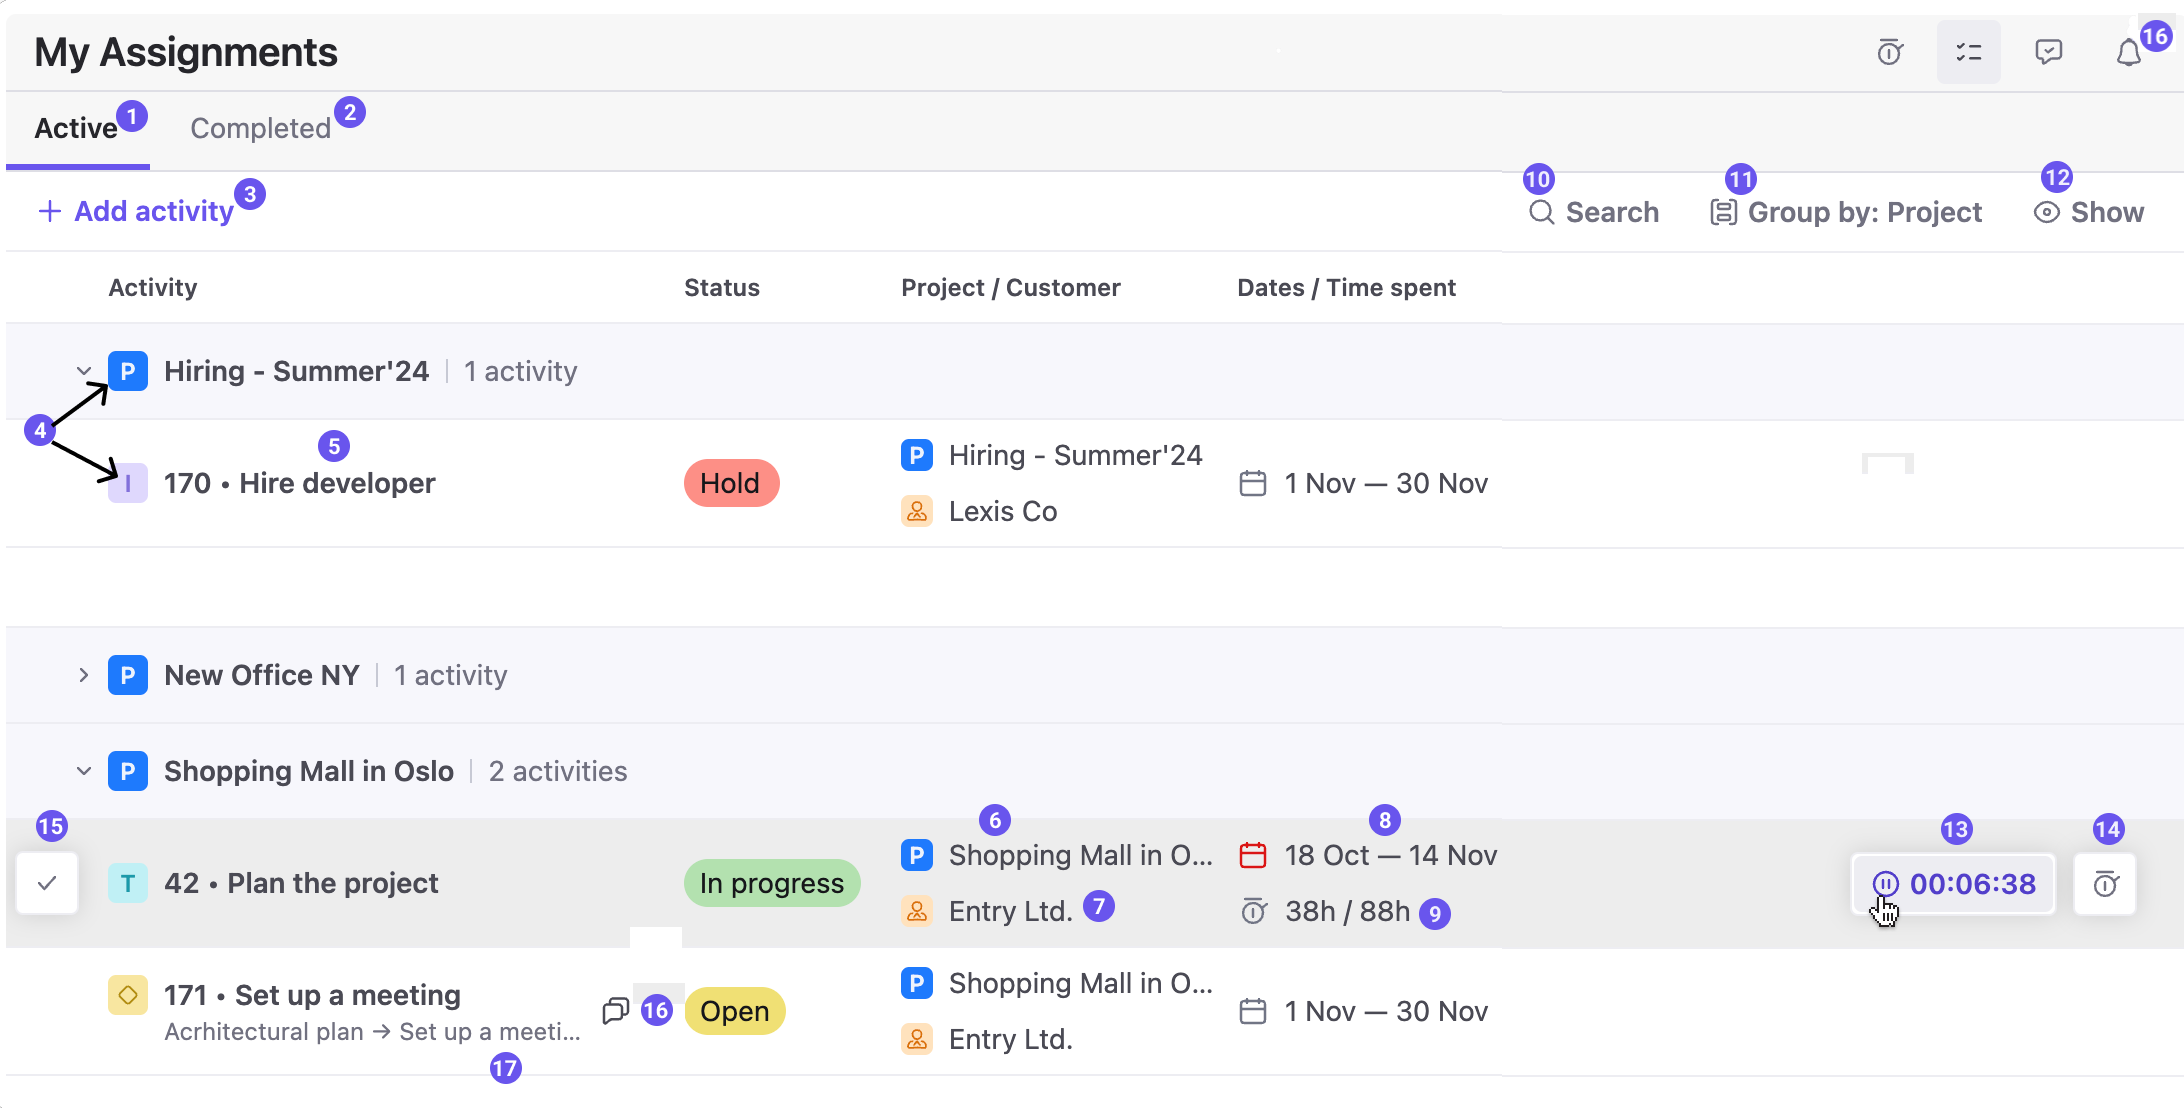Open the timer icon in the page header

pos(1889,52)
